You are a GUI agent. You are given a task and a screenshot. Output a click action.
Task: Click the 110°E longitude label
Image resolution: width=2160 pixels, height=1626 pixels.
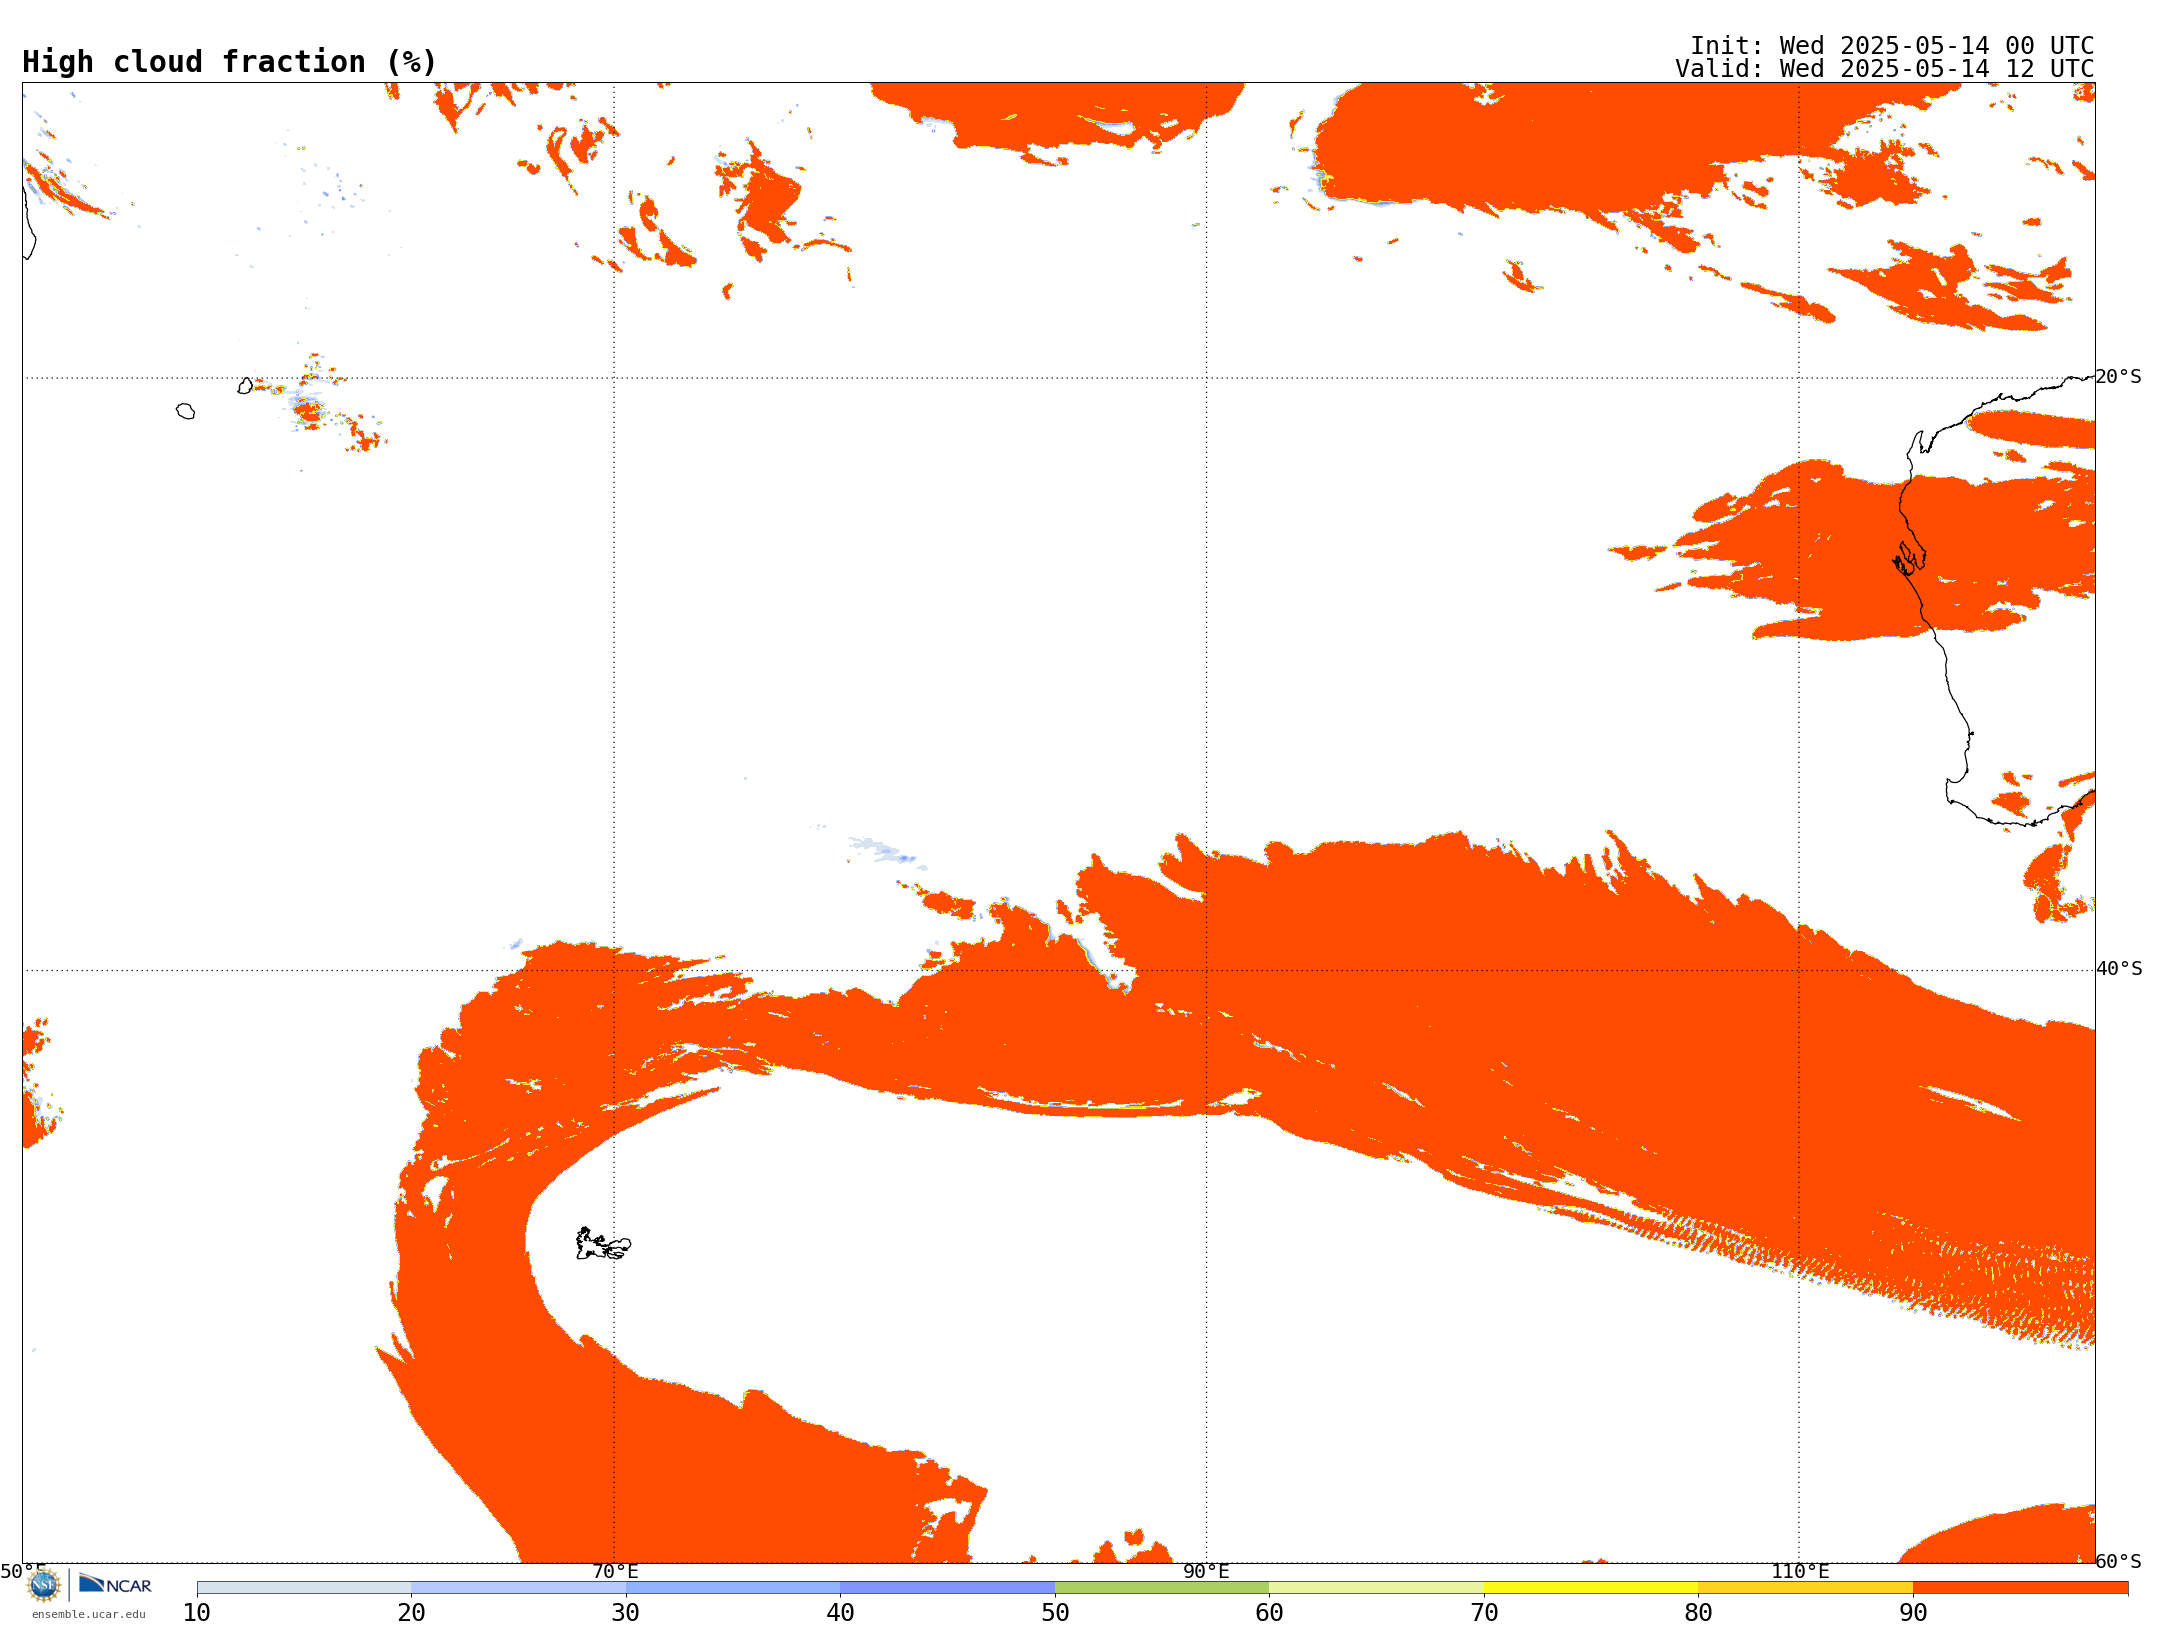[1800, 1571]
